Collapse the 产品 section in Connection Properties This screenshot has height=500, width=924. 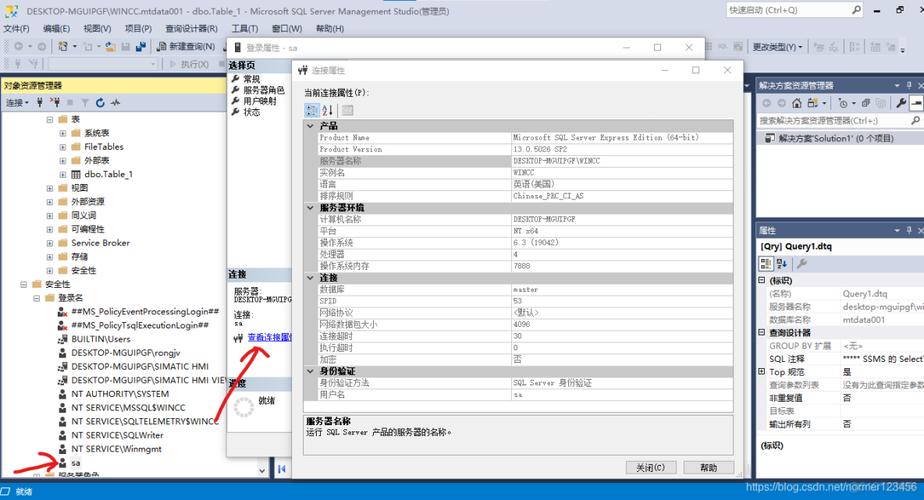point(311,126)
